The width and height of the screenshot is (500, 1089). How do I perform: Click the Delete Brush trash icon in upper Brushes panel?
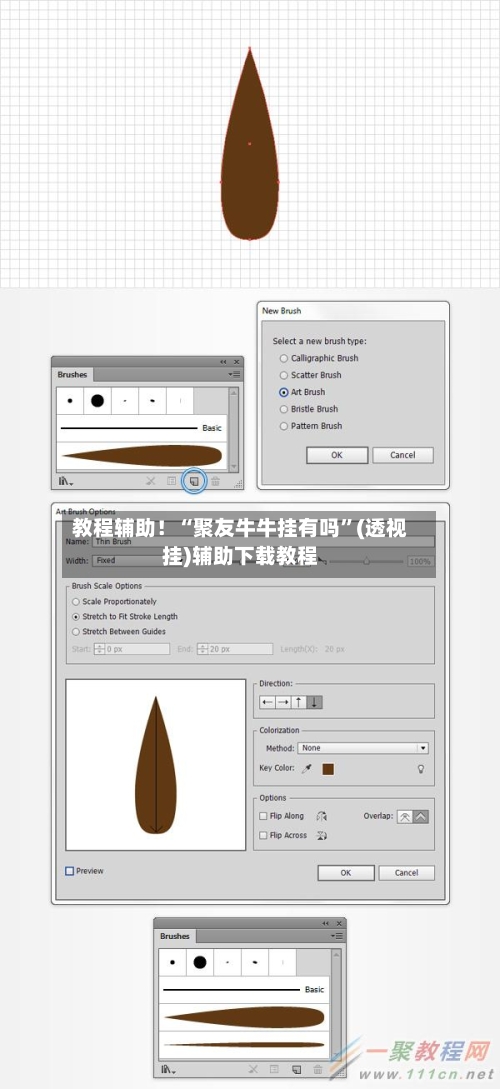[x=216, y=481]
